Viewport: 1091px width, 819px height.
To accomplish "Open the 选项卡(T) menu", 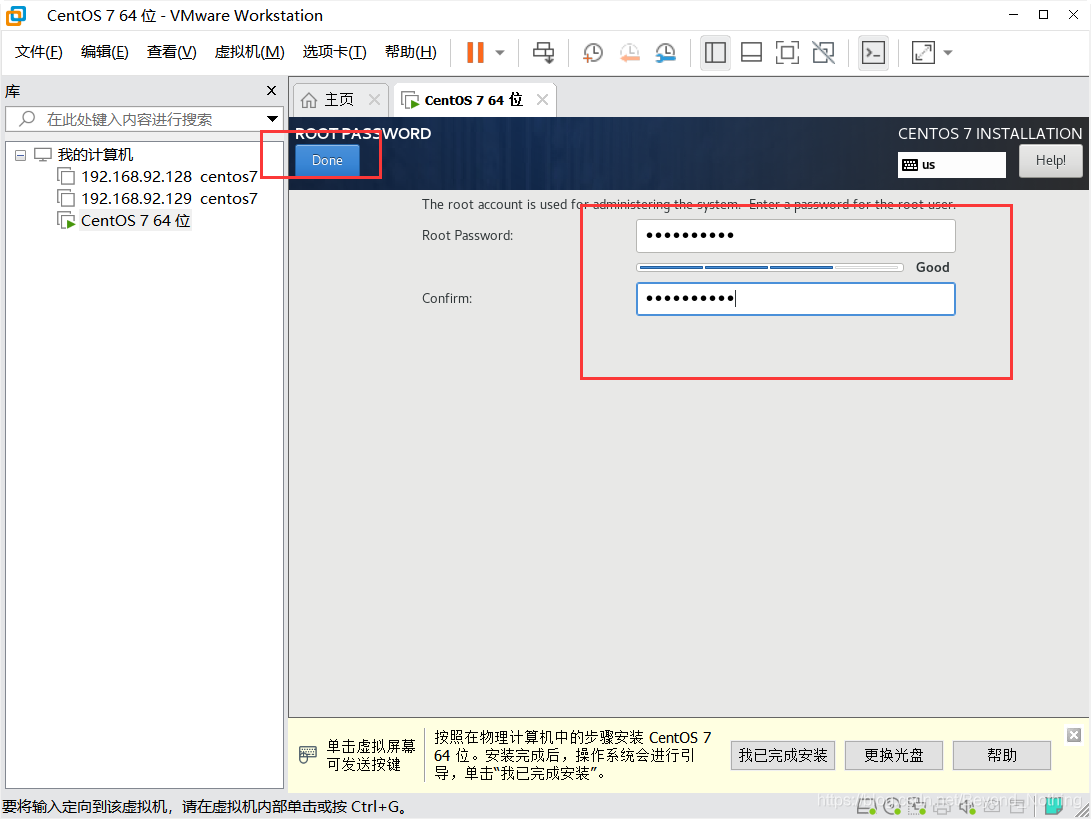I will (x=335, y=52).
